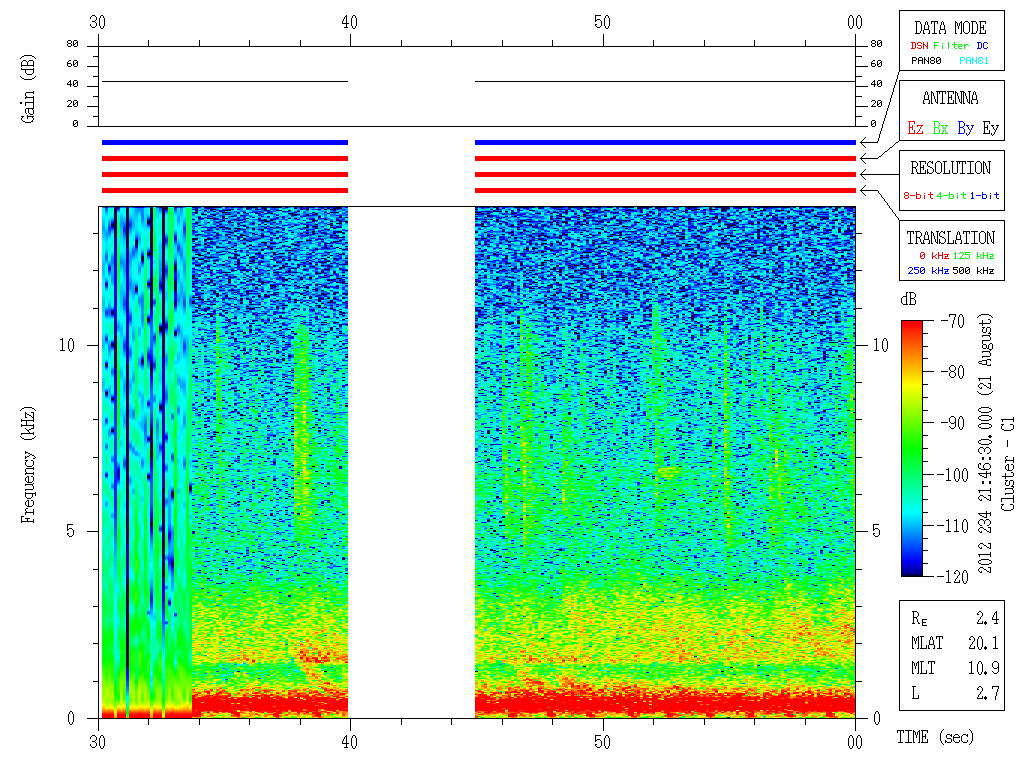This screenshot has height=768, width=1024.
Task: Click the MLAT value in ephemeris box
Action: [x=984, y=643]
